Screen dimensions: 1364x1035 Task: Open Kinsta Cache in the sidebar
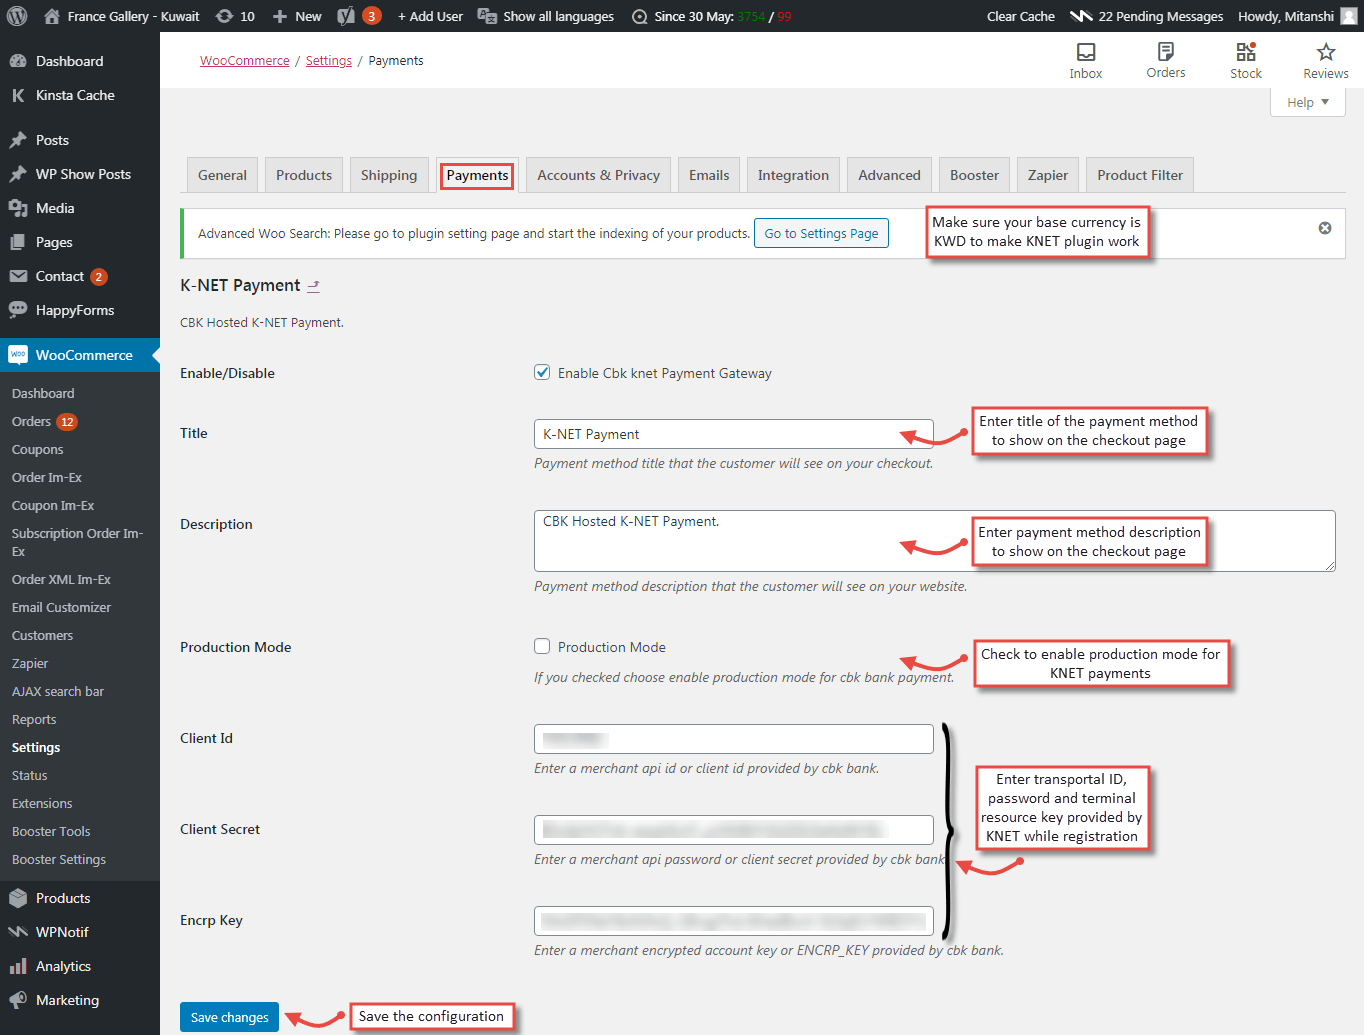click(x=80, y=95)
